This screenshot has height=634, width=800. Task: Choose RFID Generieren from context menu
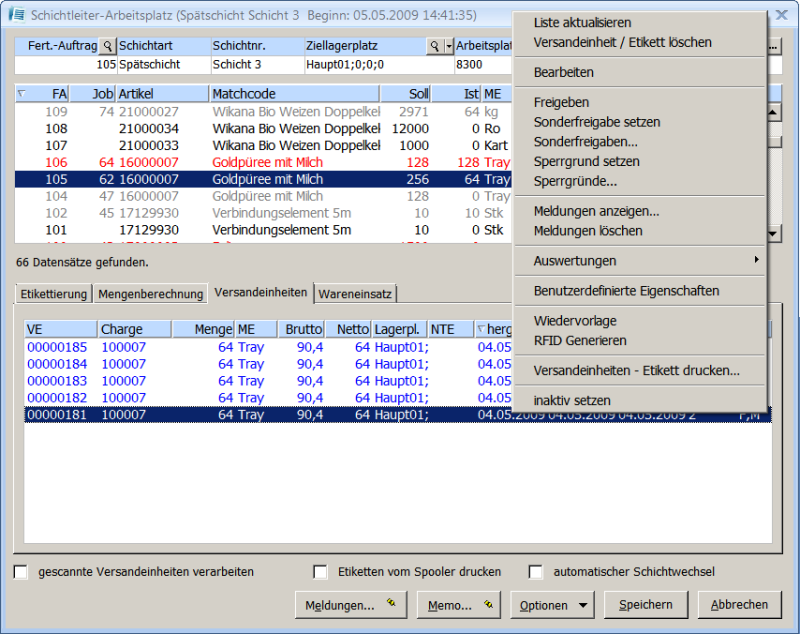tap(580, 341)
